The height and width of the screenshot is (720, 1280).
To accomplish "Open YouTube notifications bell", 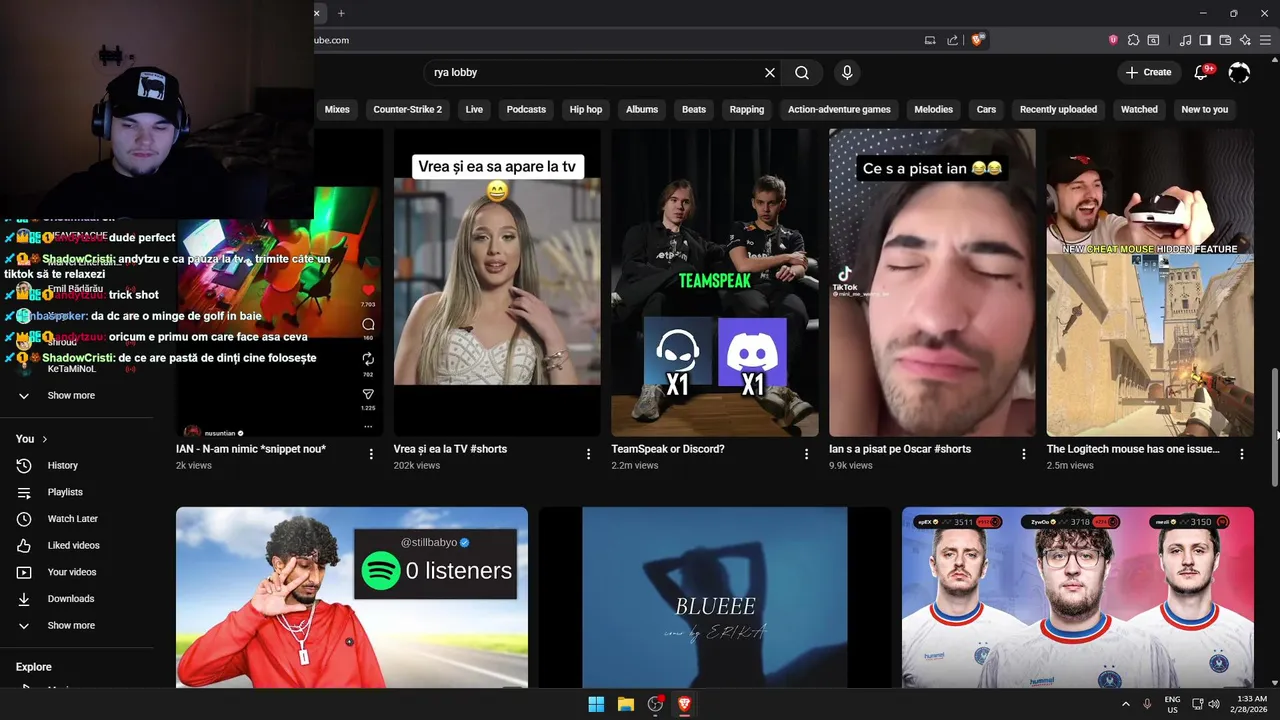I will point(1203,72).
